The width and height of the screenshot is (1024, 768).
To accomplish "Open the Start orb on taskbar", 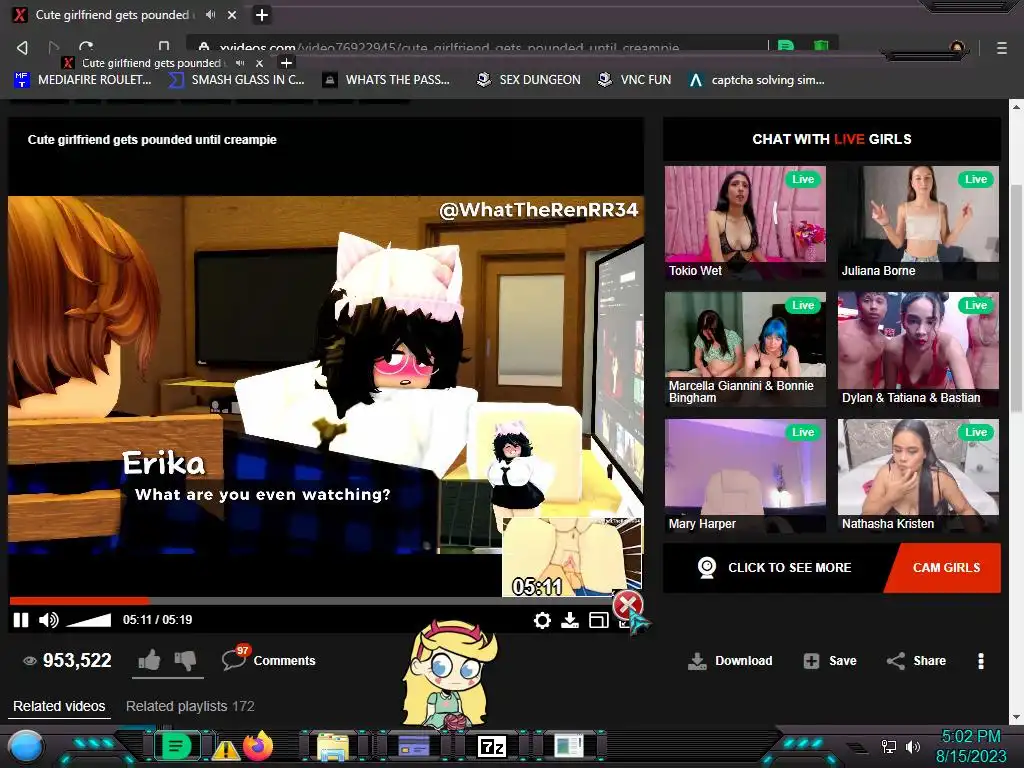I will pyautogui.click(x=26, y=746).
